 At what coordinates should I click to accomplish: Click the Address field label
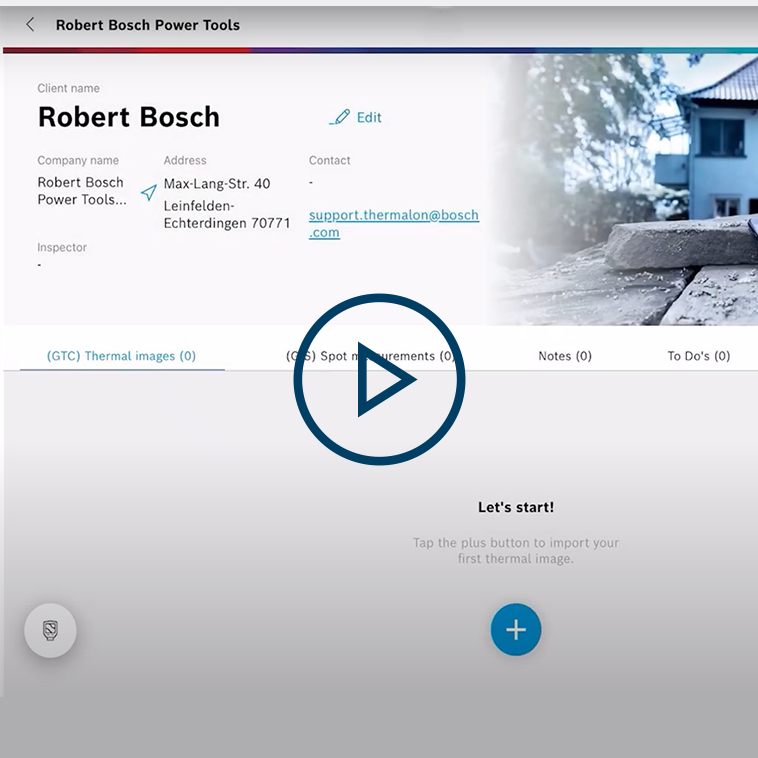[185, 160]
